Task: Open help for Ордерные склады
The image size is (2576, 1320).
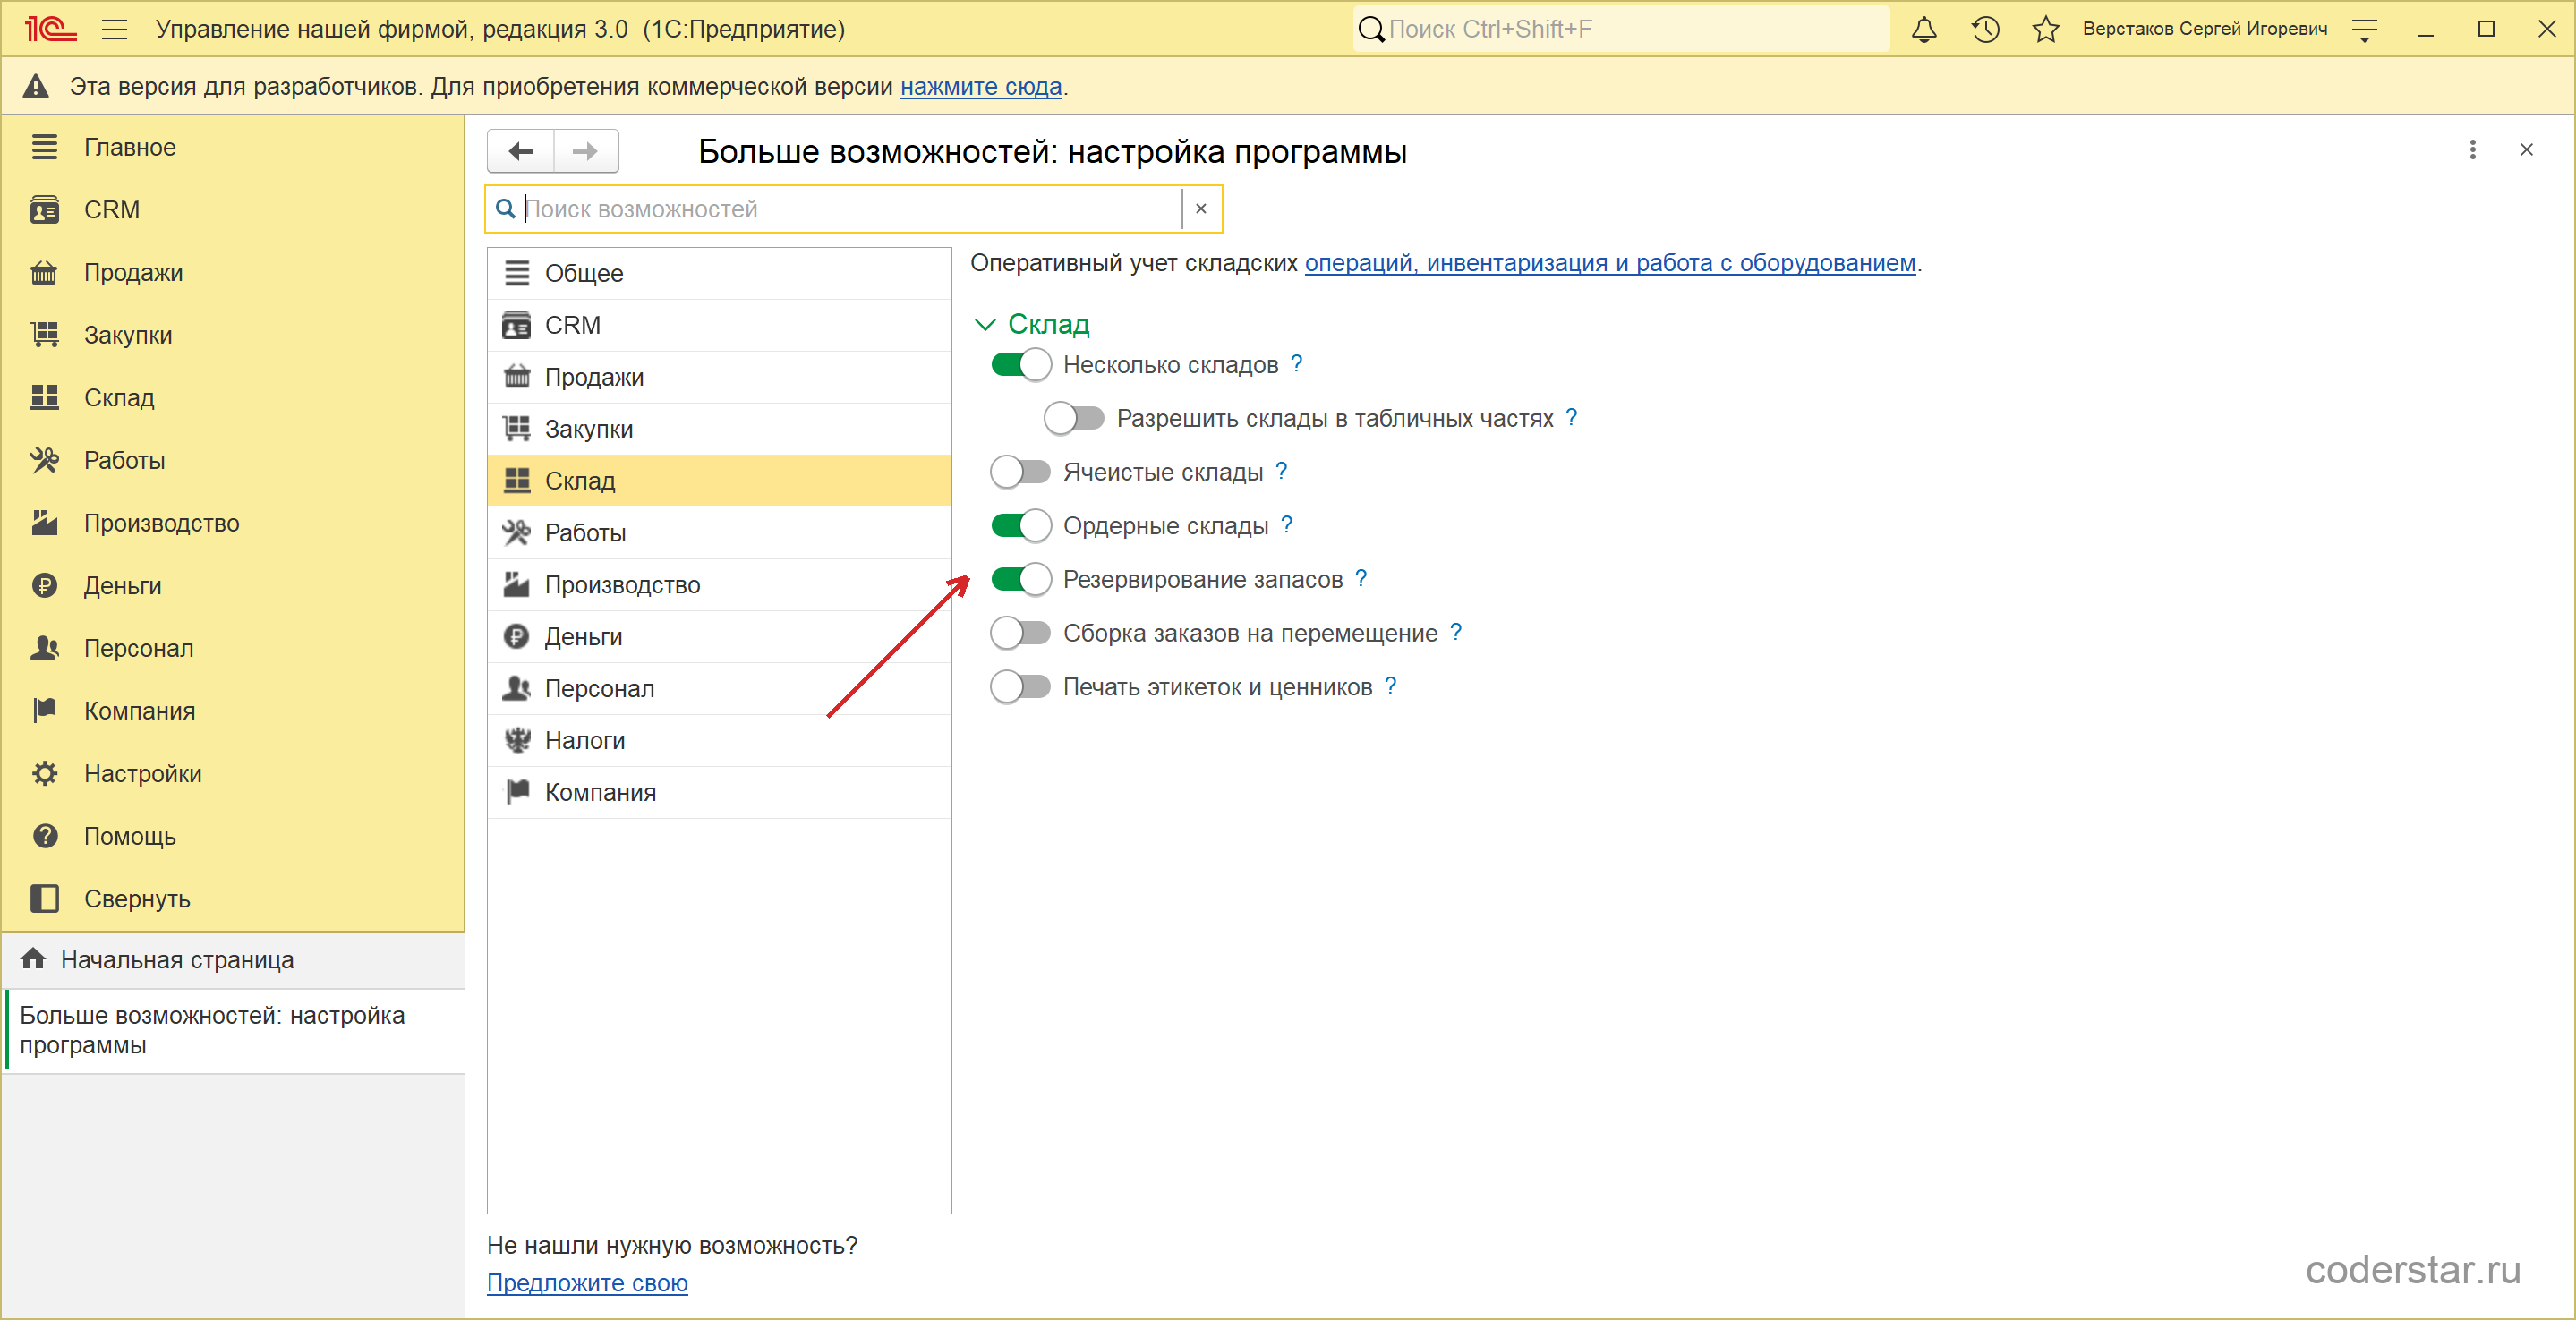Action: [1287, 525]
